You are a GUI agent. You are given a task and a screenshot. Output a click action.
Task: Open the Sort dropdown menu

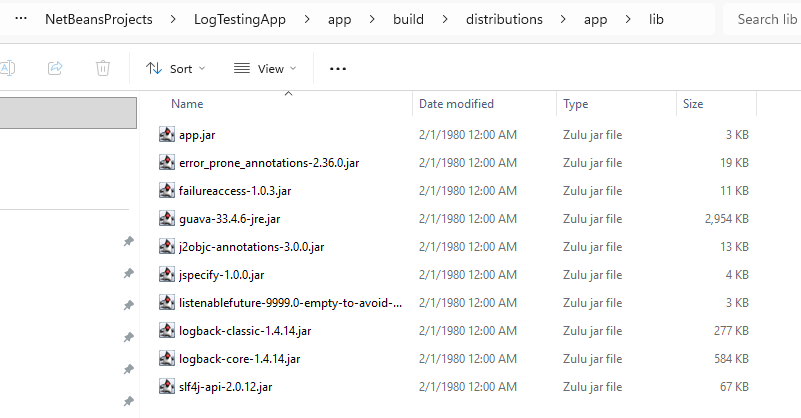coord(175,69)
